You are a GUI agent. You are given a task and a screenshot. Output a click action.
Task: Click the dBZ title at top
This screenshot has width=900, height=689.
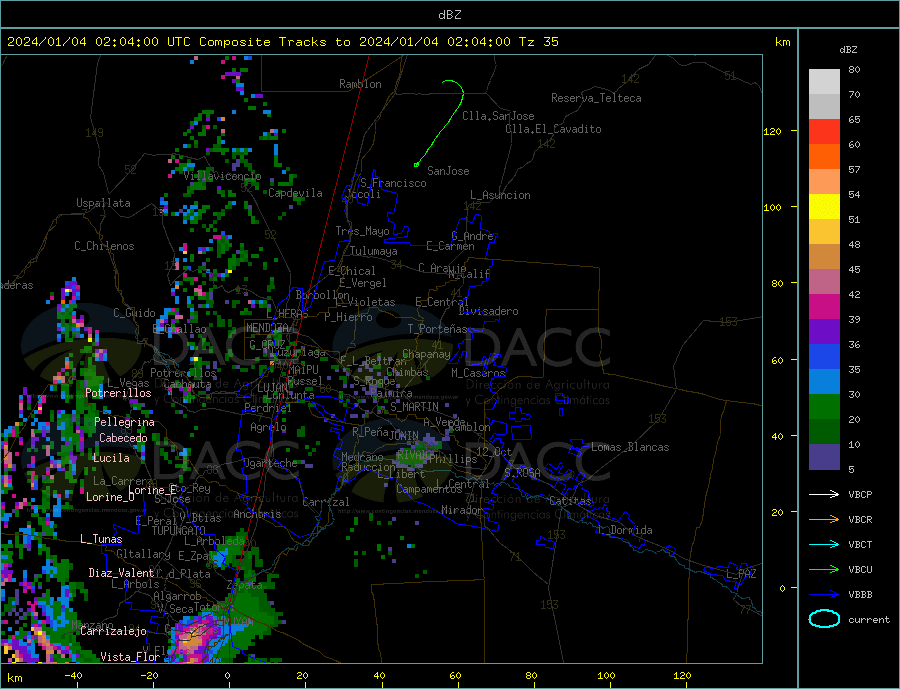click(x=449, y=15)
